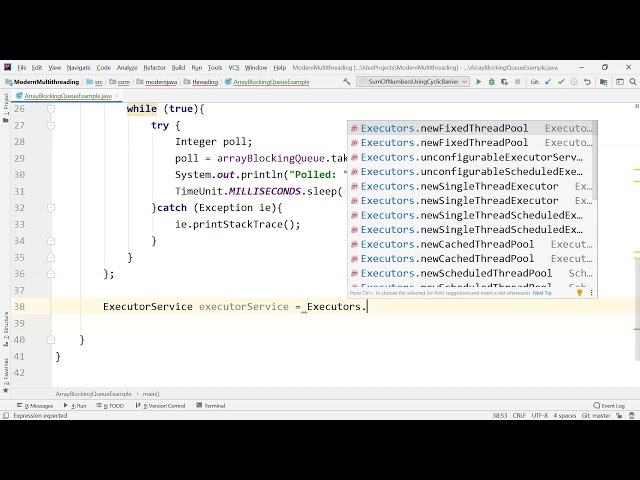The image size is (640, 480).
Task: Open the Terminal tool window
Action: click(211, 406)
